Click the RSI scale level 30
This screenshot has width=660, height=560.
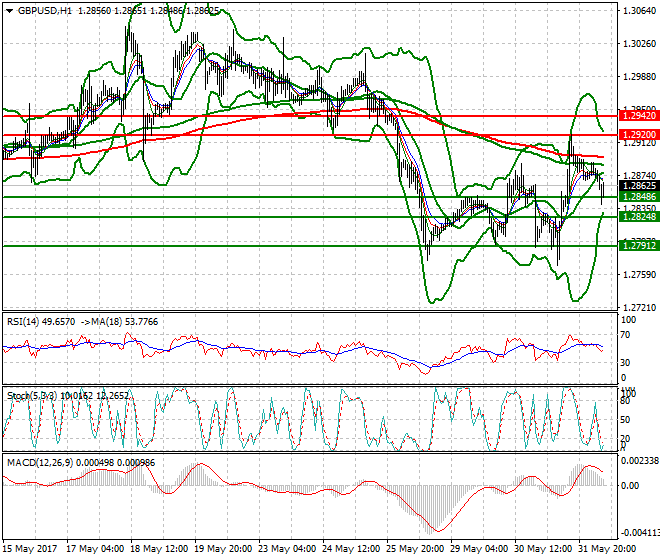tap(625, 363)
